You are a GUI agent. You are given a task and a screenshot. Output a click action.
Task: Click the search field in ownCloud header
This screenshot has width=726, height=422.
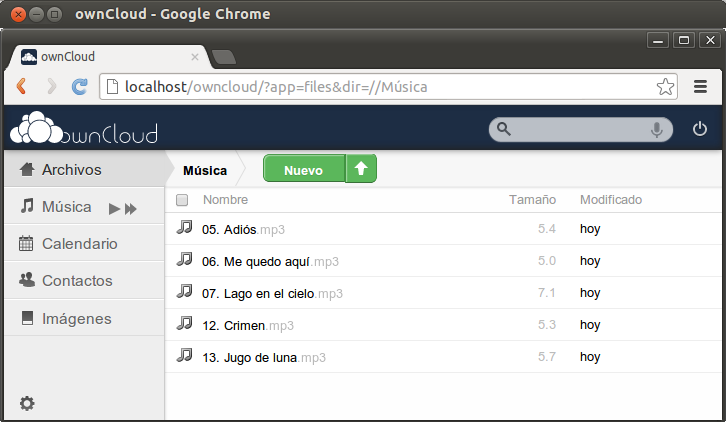pos(581,129)
